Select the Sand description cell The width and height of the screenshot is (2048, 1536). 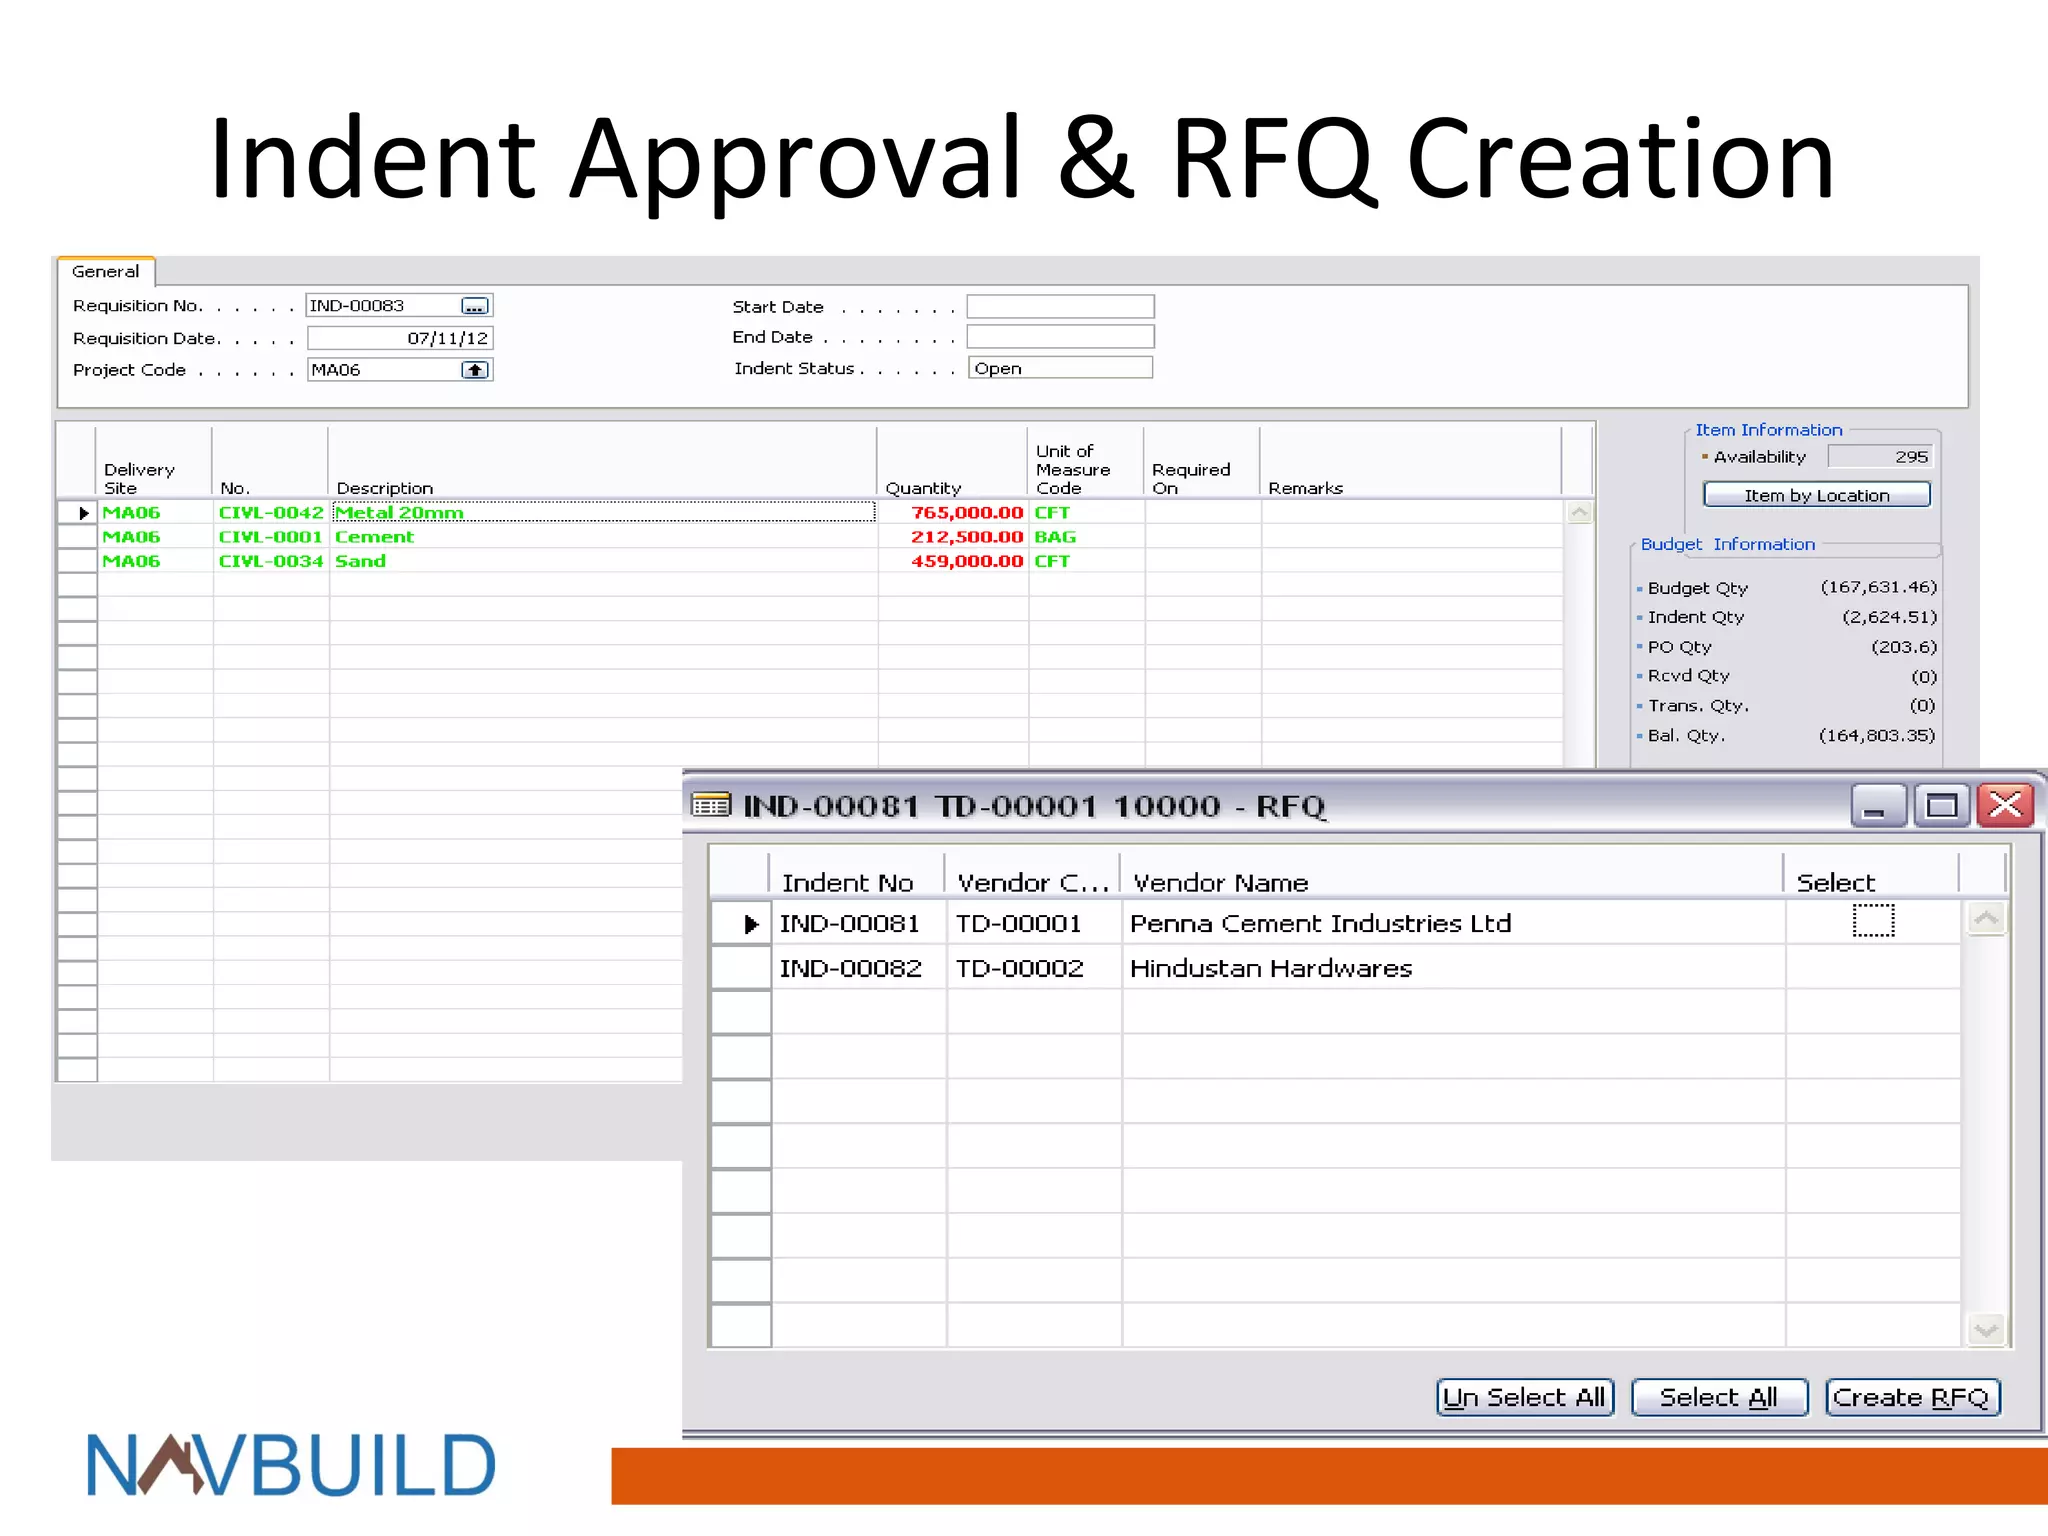(x=604, y=561)
